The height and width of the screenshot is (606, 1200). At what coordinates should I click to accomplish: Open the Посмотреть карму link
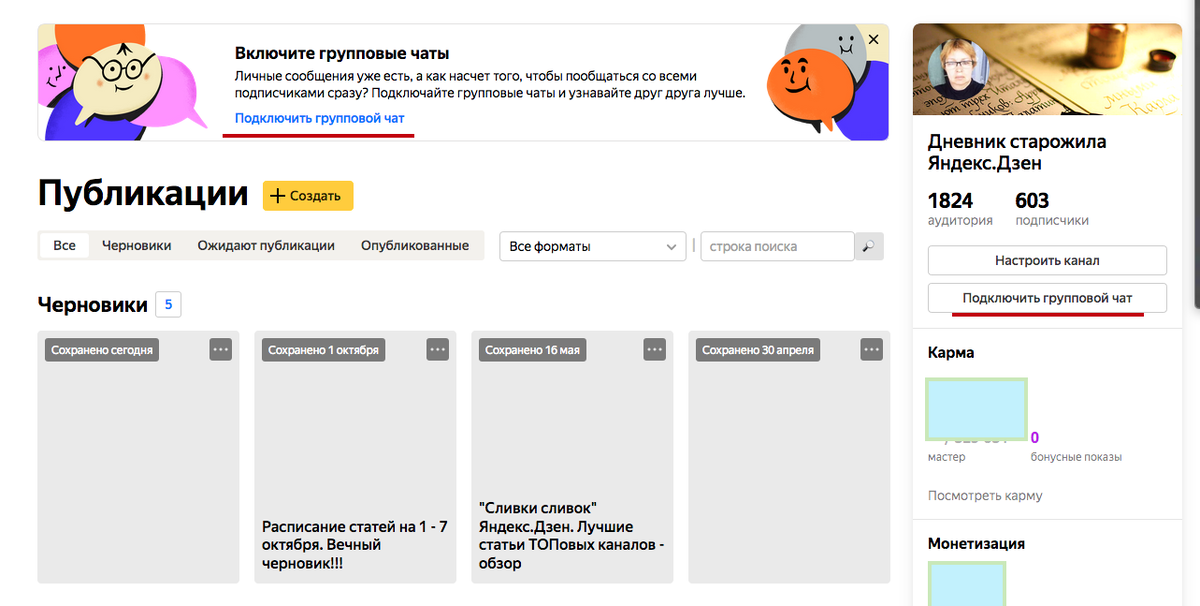coord(985,496)
